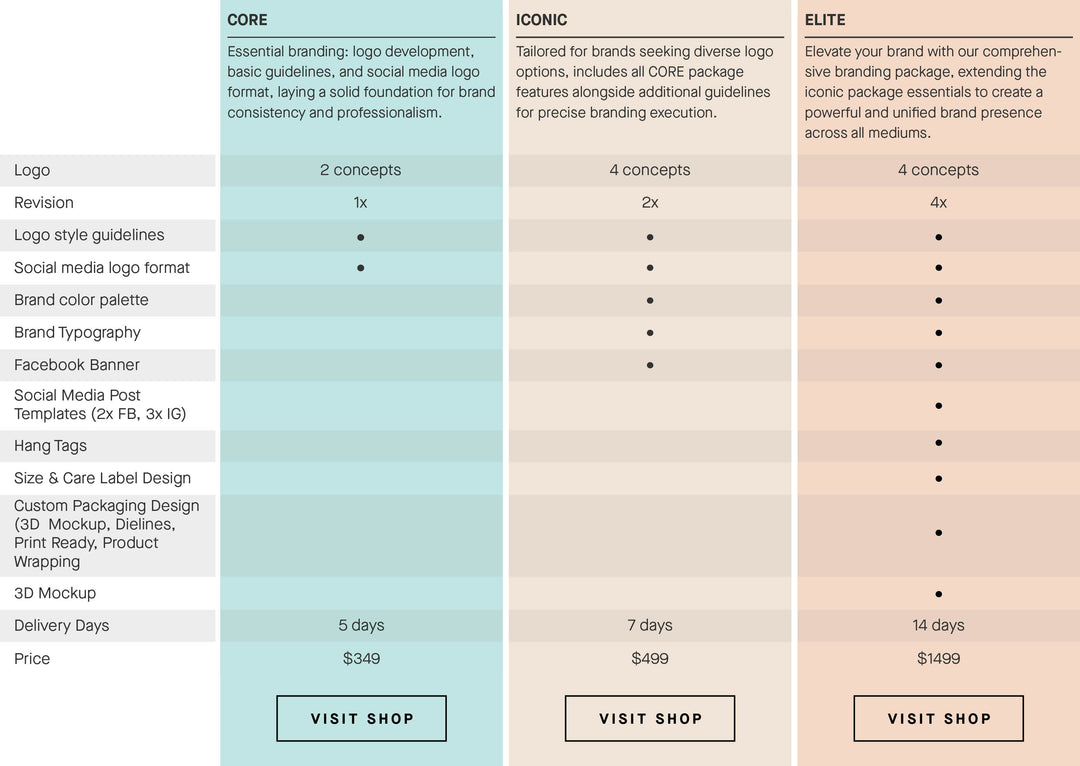
Task: Click the ICONIC bullet for Facebook Banner
Action: coord(650,365)
